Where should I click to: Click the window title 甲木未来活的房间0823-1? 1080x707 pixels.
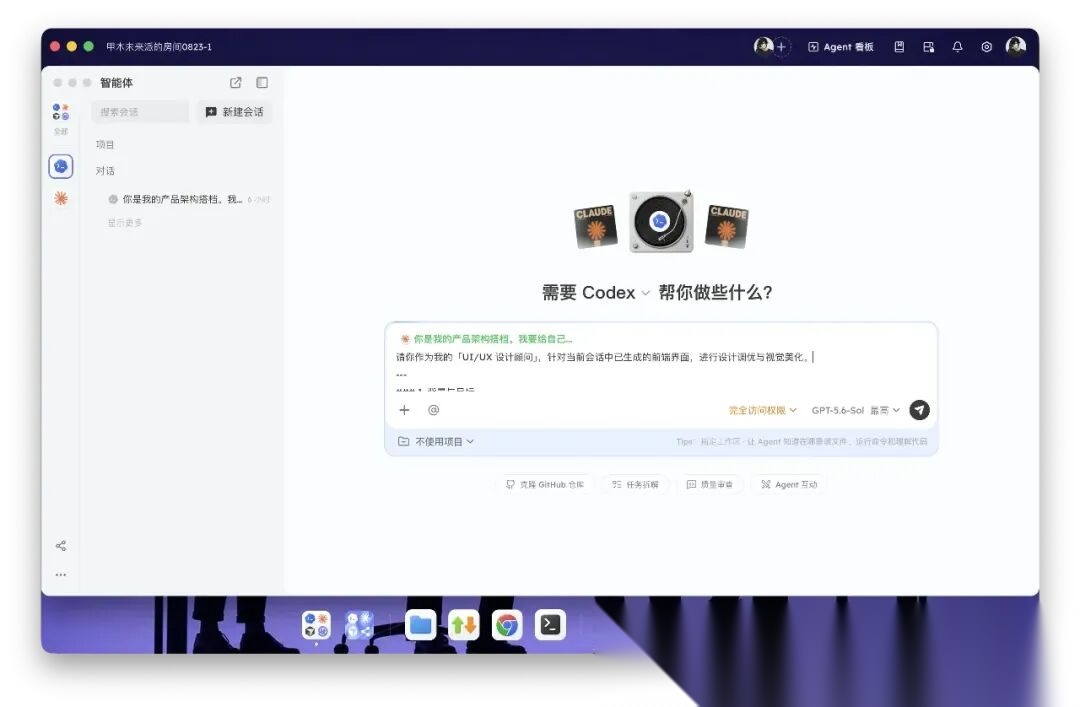pos(159,47)
